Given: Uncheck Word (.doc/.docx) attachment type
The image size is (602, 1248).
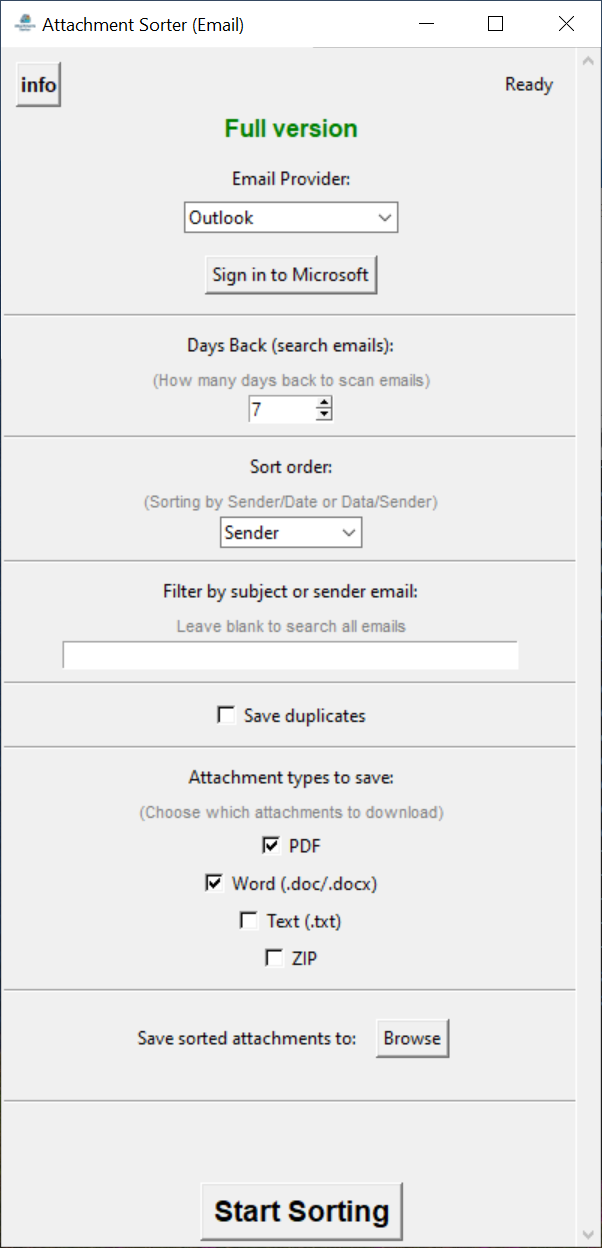Looking at the screenshot, I should click(x=214, y=883).
